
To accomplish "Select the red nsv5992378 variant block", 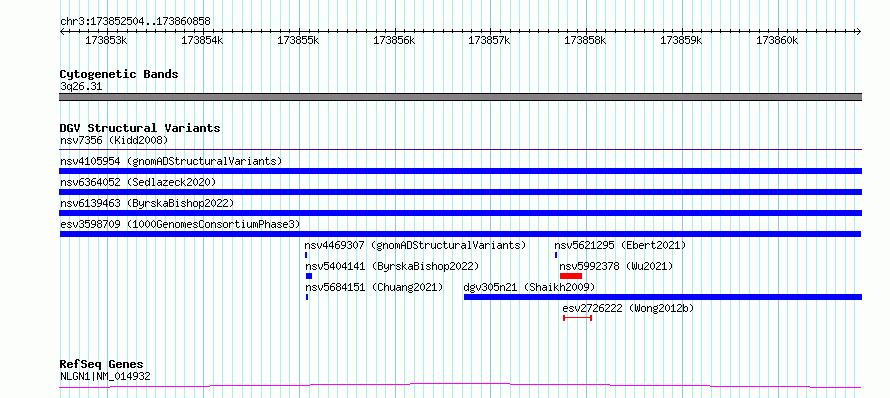I will (x=571, y=276).
